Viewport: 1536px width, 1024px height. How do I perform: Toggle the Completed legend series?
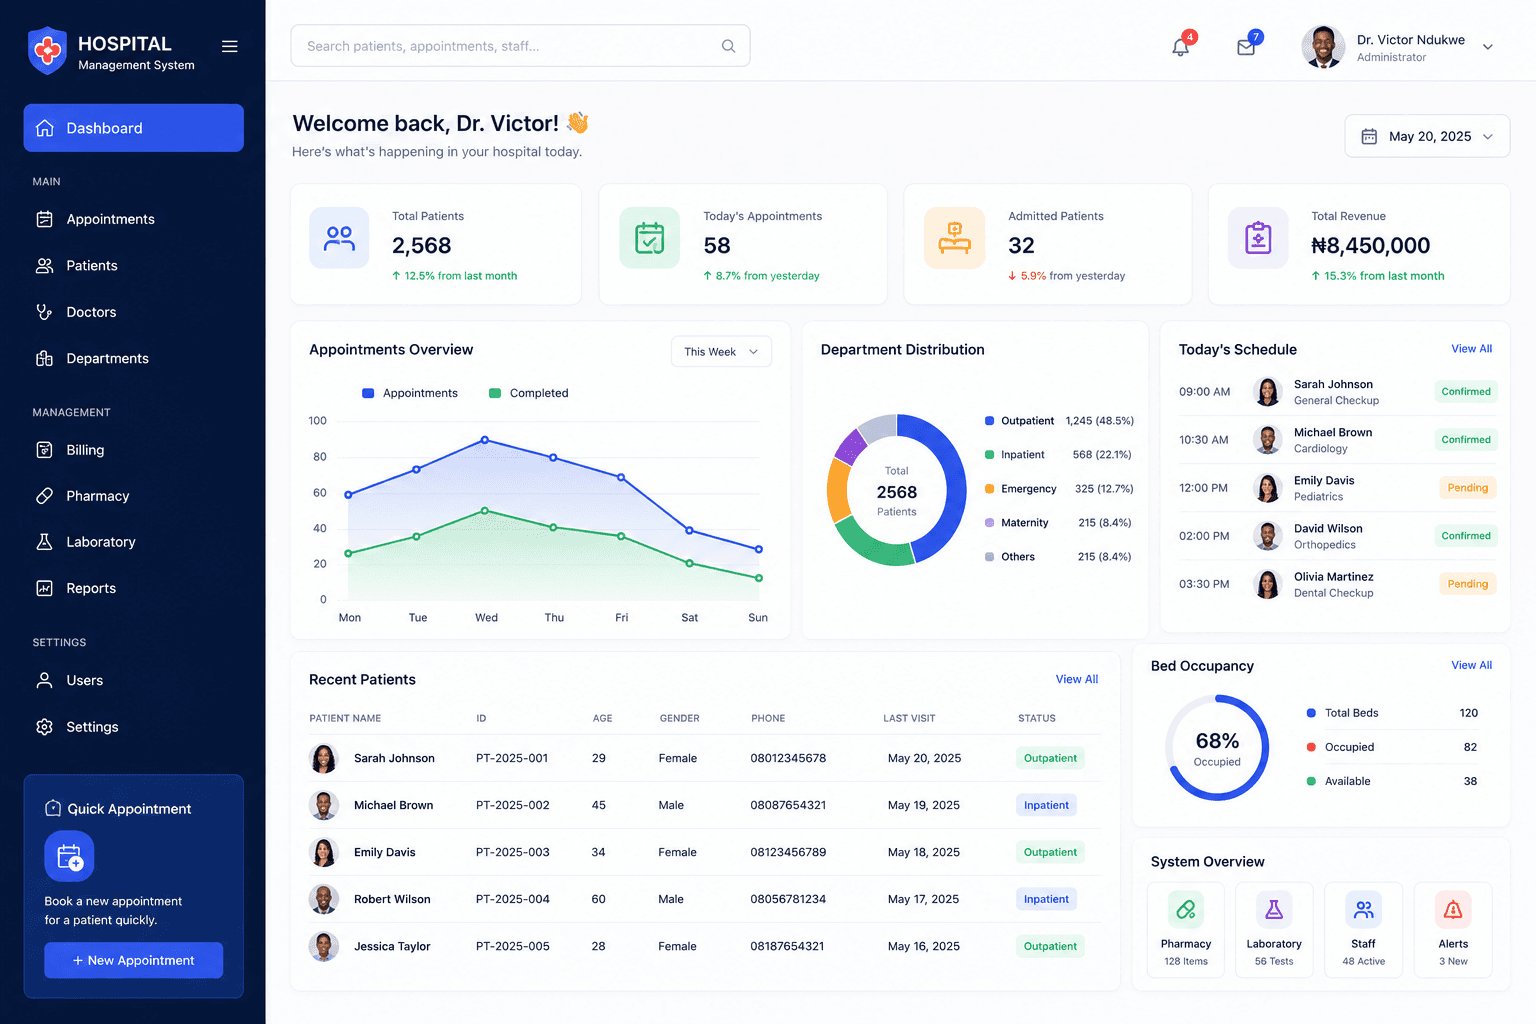(528, 393)
